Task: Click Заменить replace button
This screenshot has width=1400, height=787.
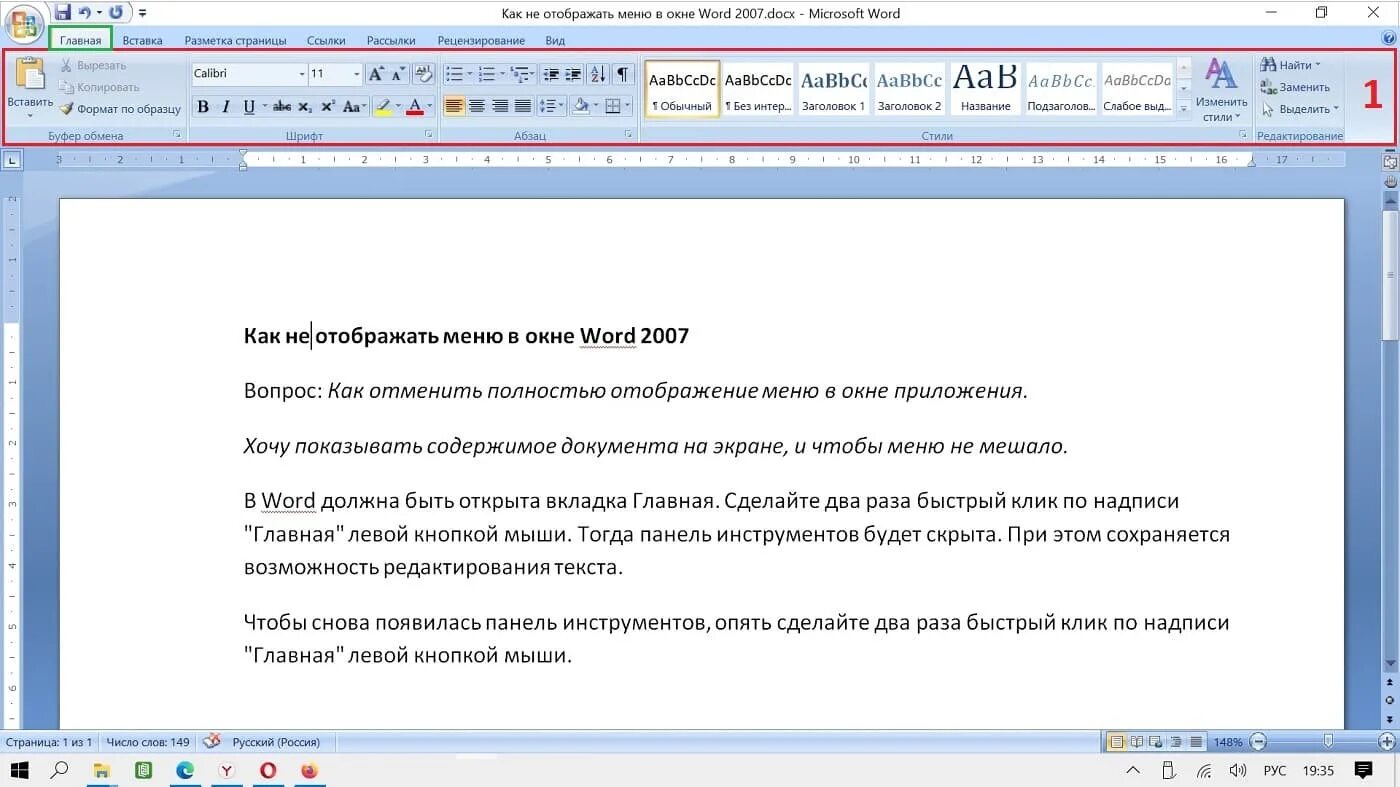Action: tap(1295, 87)
